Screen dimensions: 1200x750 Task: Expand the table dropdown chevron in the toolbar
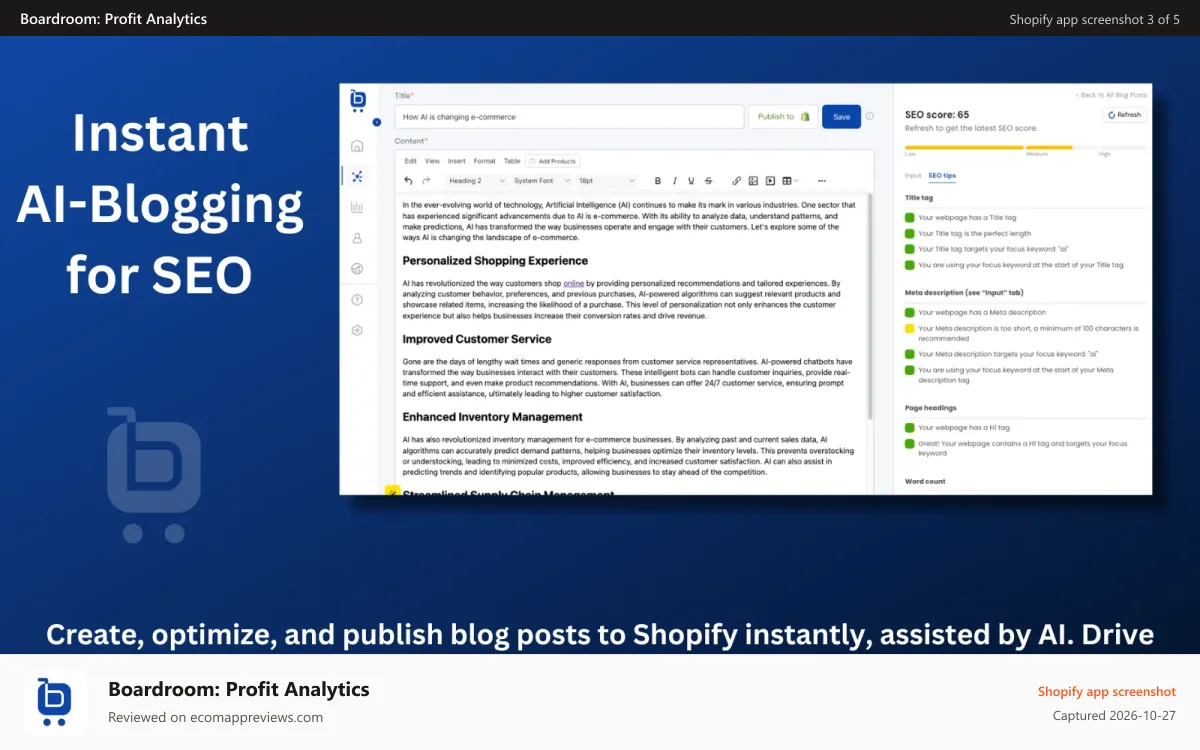point(797,181)
